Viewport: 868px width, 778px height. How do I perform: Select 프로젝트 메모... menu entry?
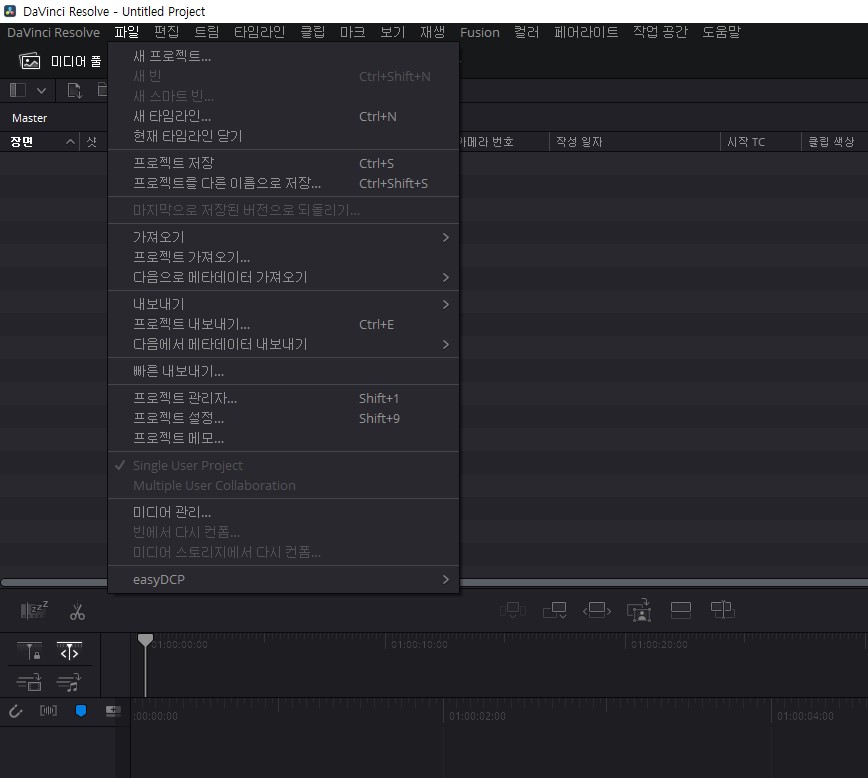(283, 439)
